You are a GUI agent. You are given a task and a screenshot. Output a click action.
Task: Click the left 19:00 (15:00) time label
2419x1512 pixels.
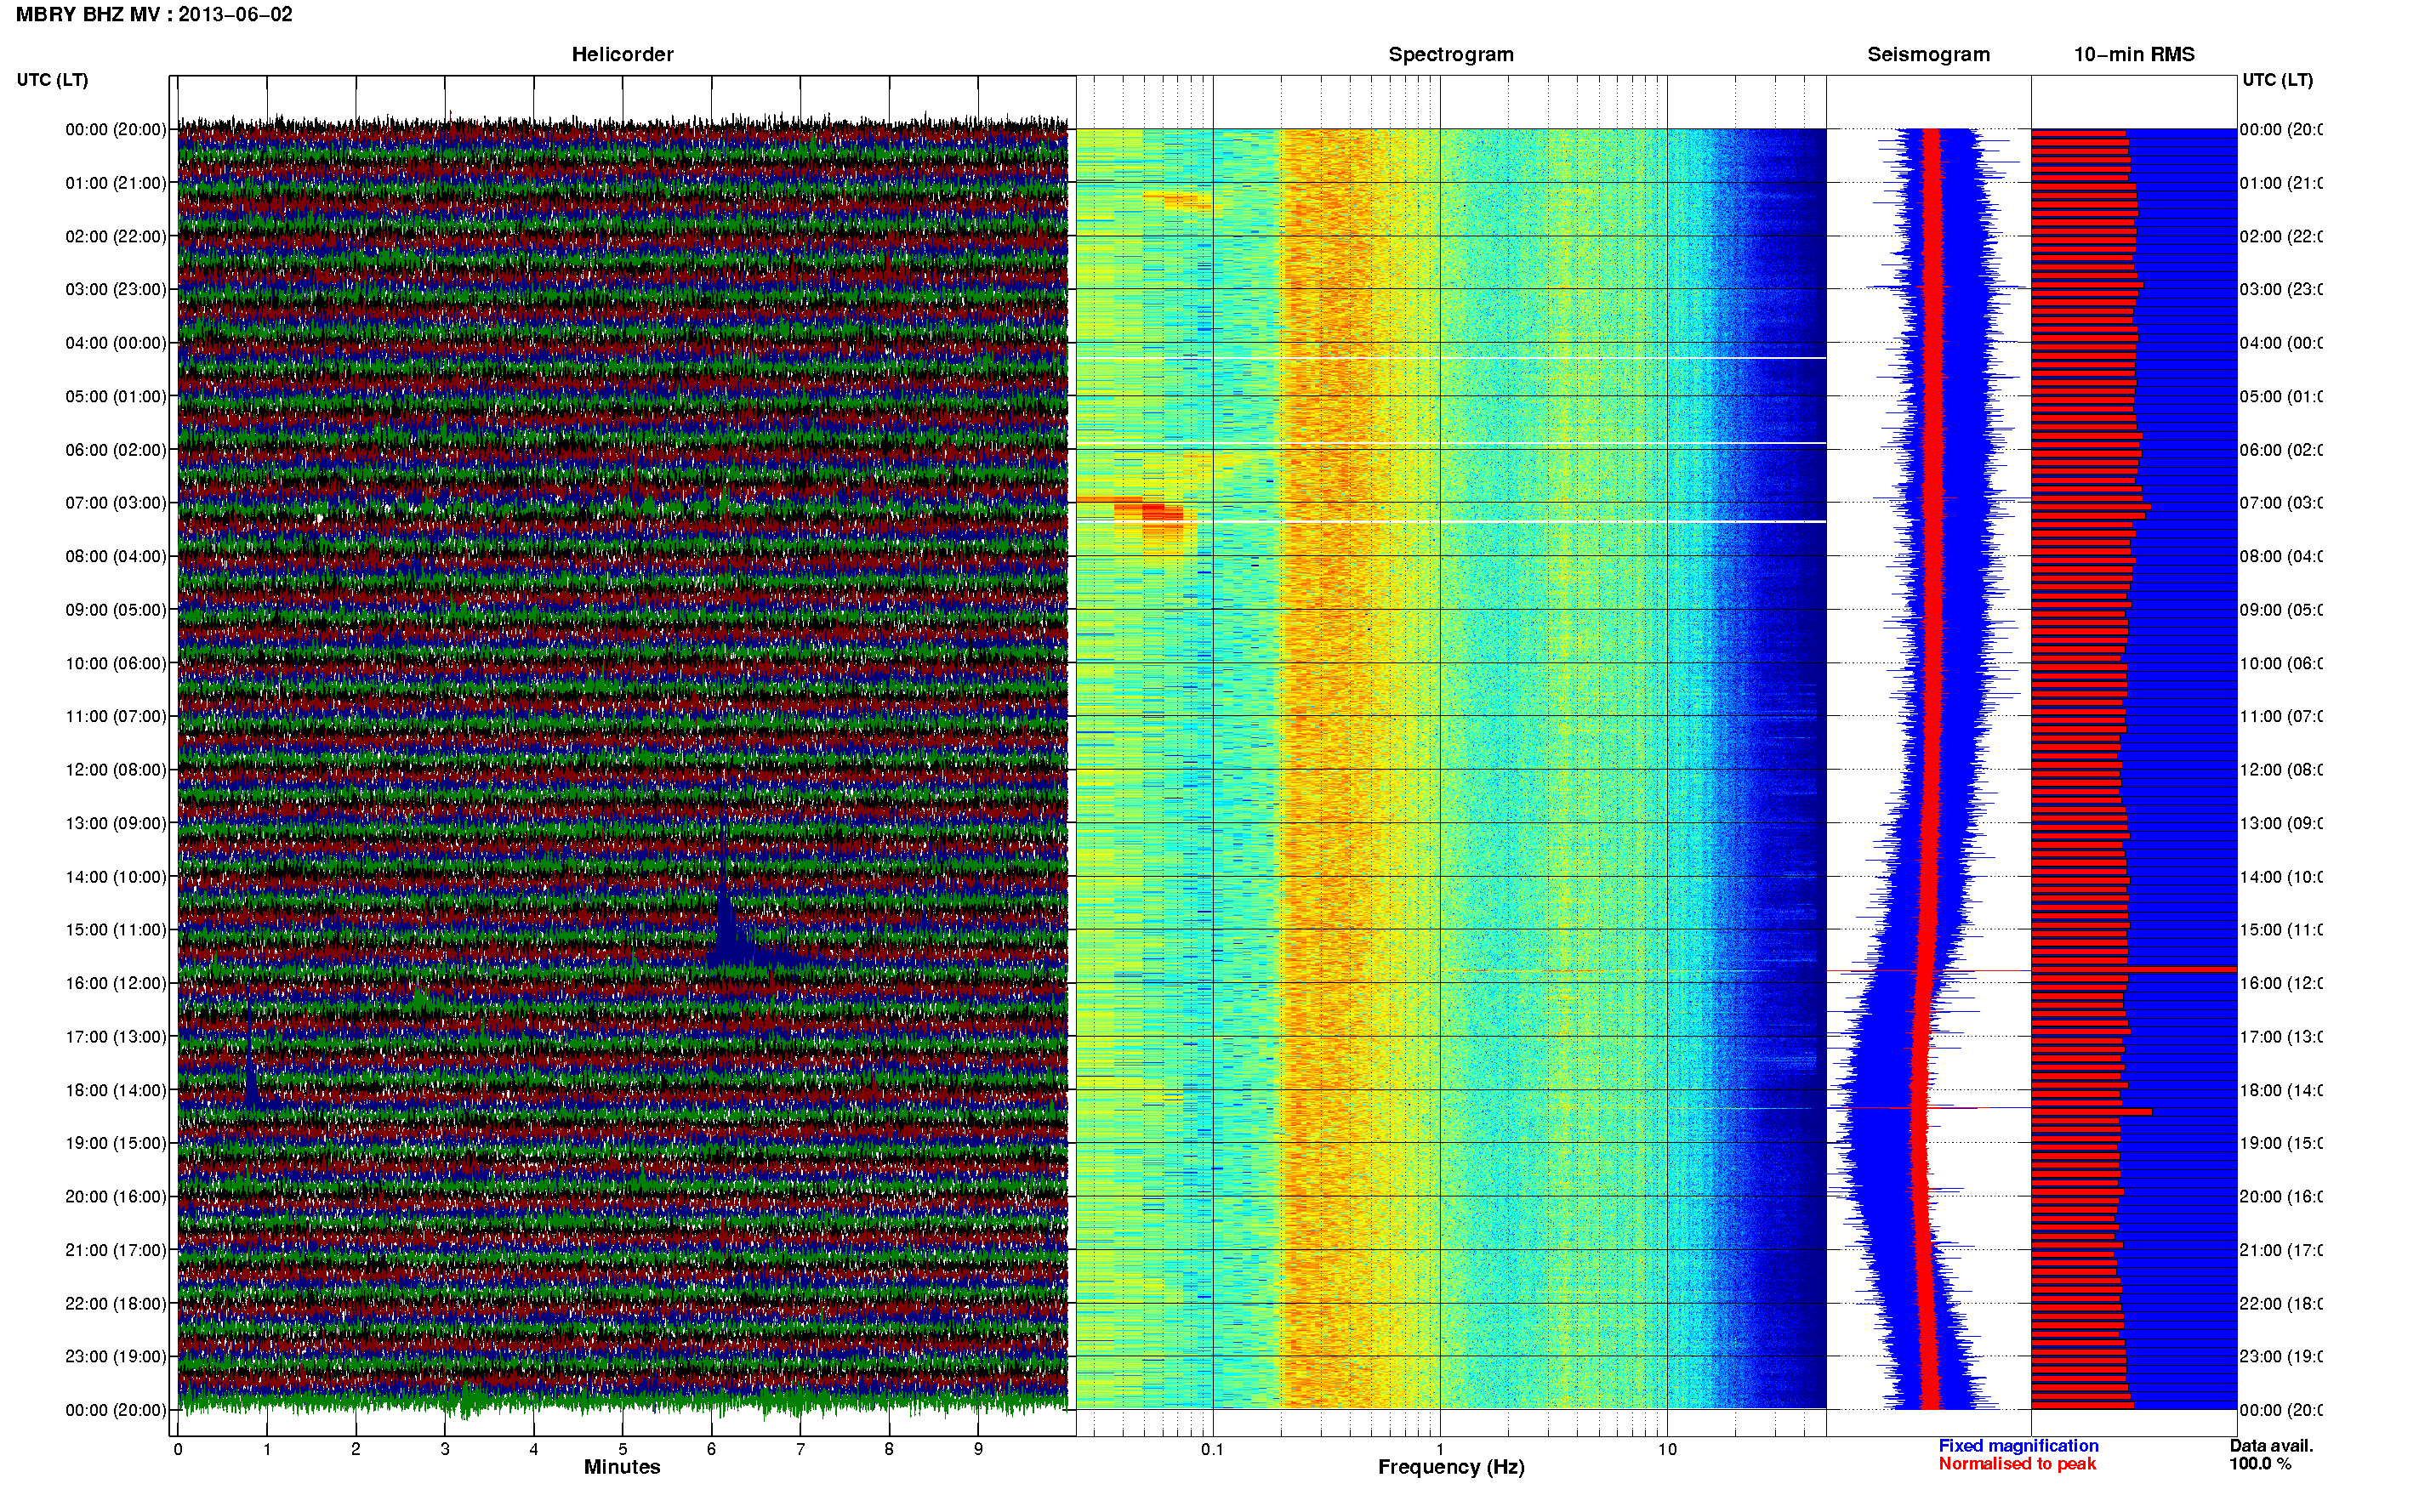[x=116, y=1143]
